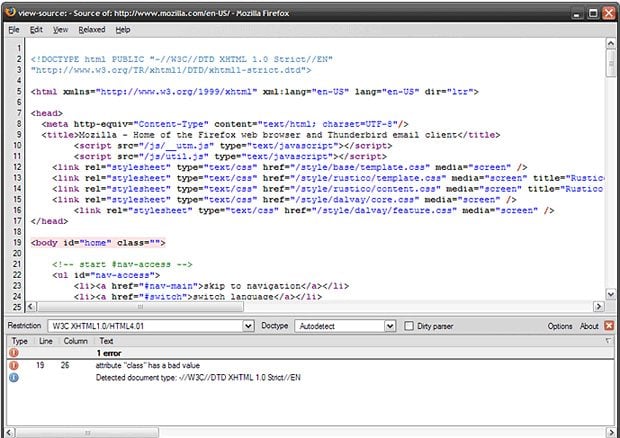This screenshot has width=620, height=438.
Task: Click the Firefox icon in the title bar
Action: [10, 11]
